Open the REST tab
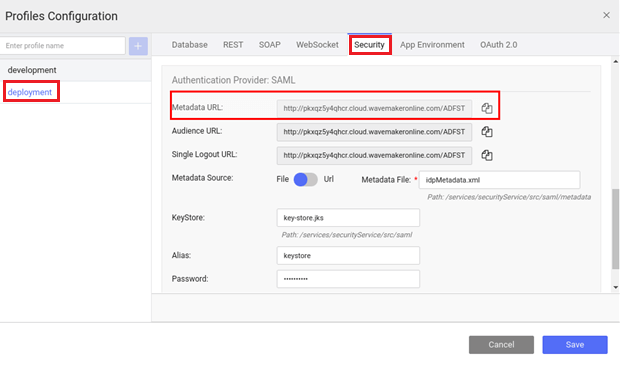Image resolution: width=620 pixels, height=367 pixels. tap(233, 45)
